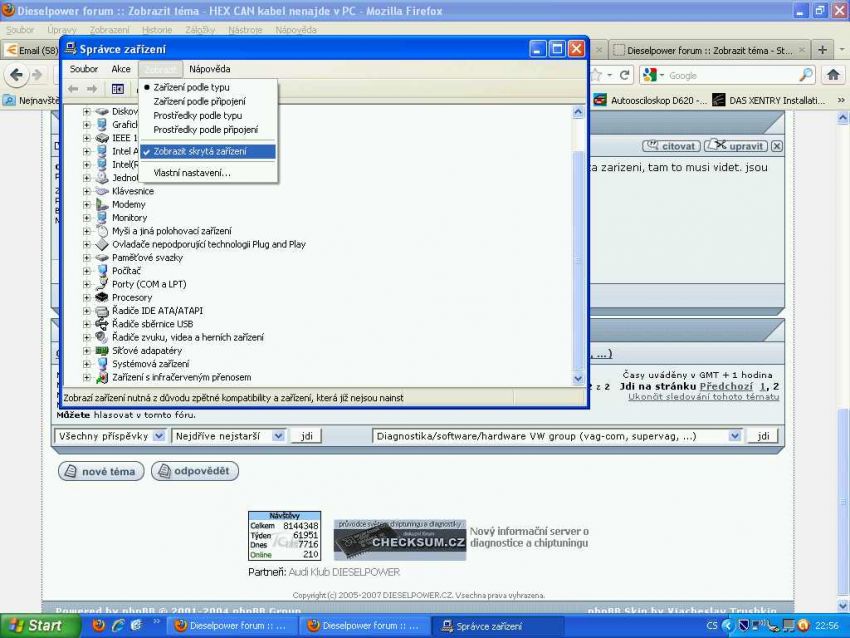850x638 pixels.
Task: Click the mouse icon beside Myši a jiná polohovací zařízení
Action: [102, 231]
